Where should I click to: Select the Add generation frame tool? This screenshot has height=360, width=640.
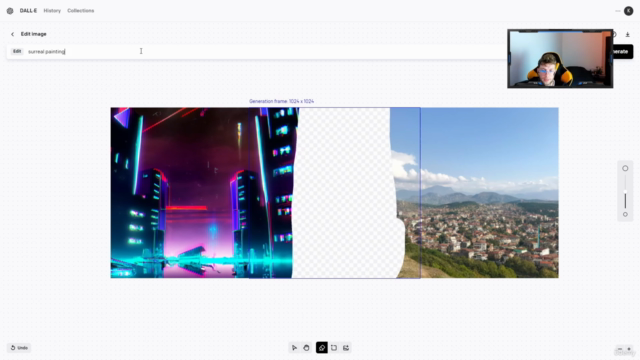click(334, 348)
